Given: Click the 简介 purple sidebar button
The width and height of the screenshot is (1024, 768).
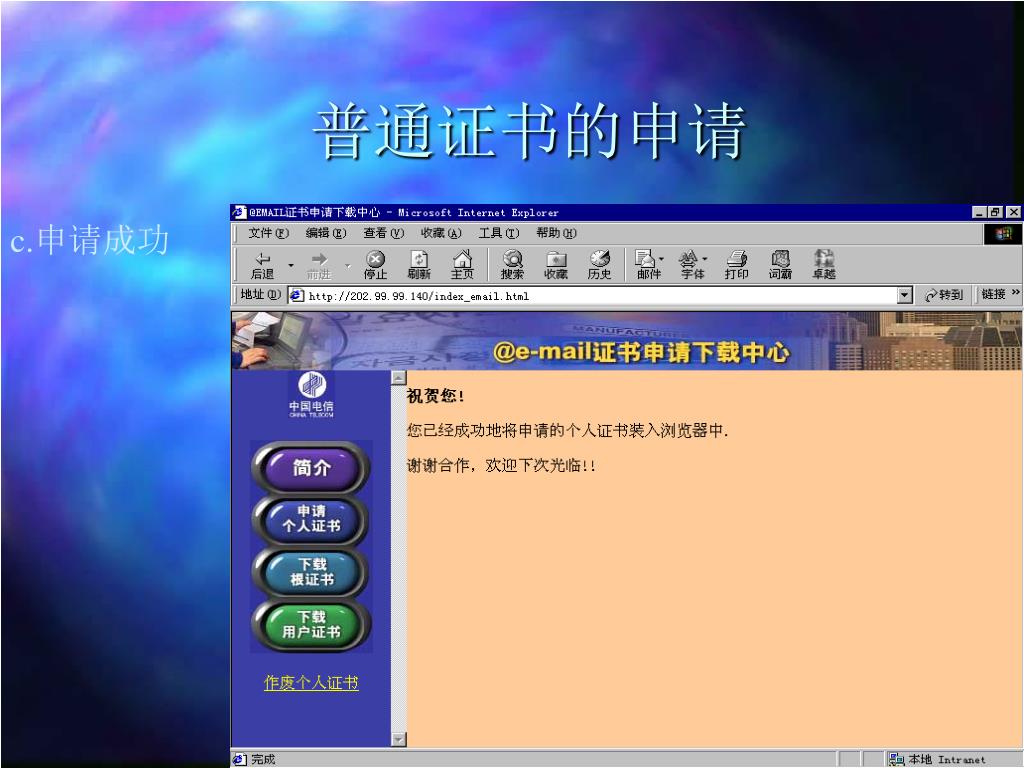Looking at the screenshot, I should [311, 467].
